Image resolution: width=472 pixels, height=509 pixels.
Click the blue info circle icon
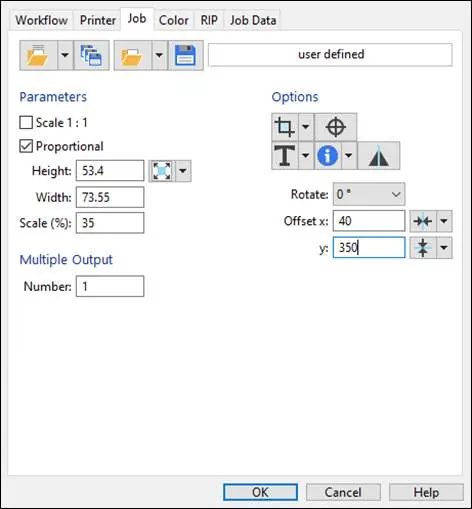[328, 155]
